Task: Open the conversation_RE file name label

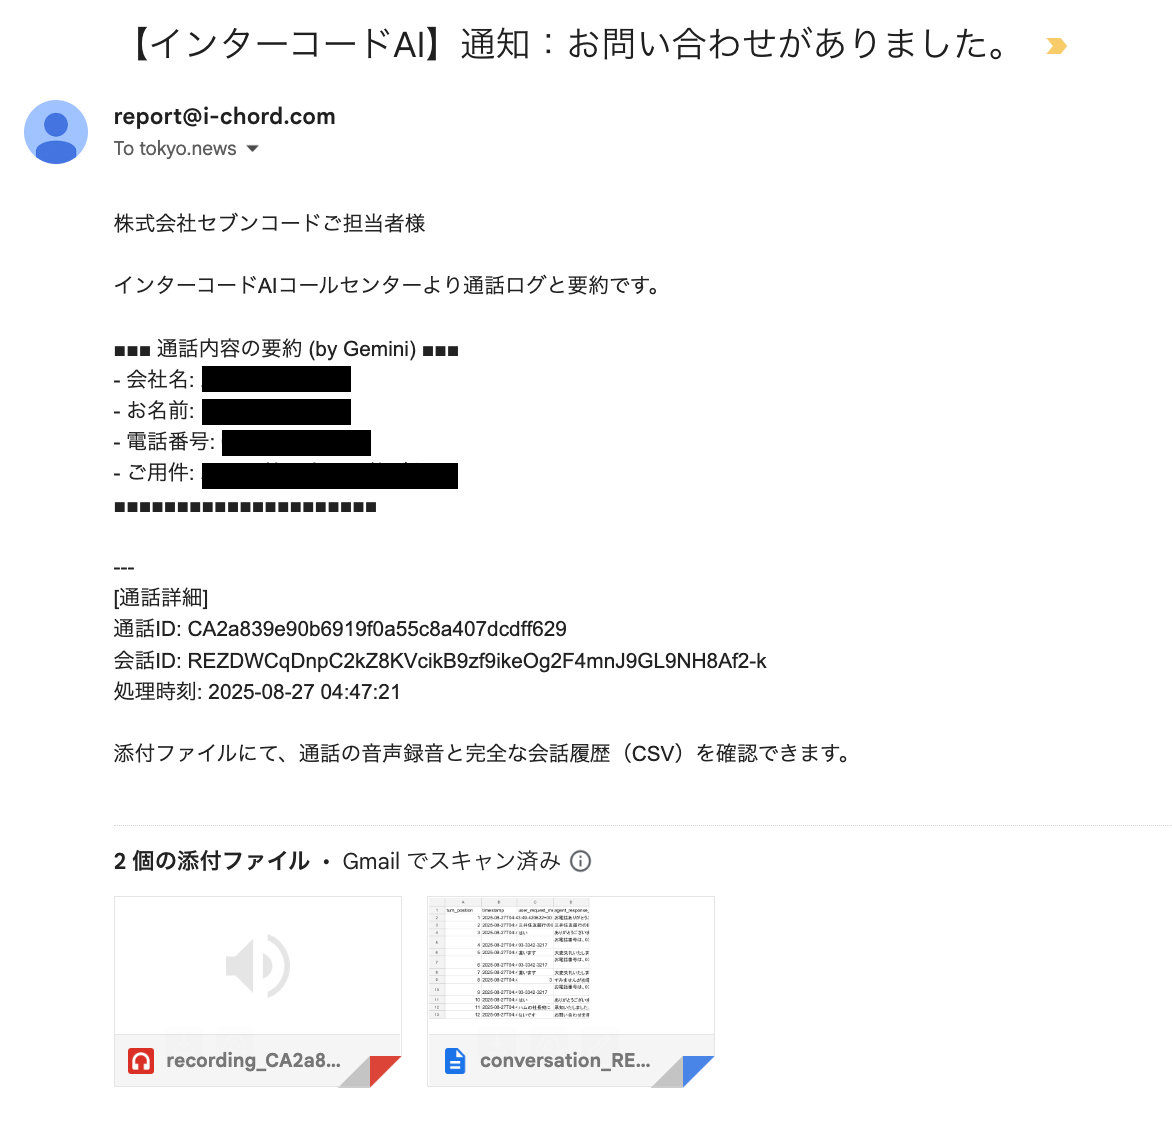Action: point(565,1061)
